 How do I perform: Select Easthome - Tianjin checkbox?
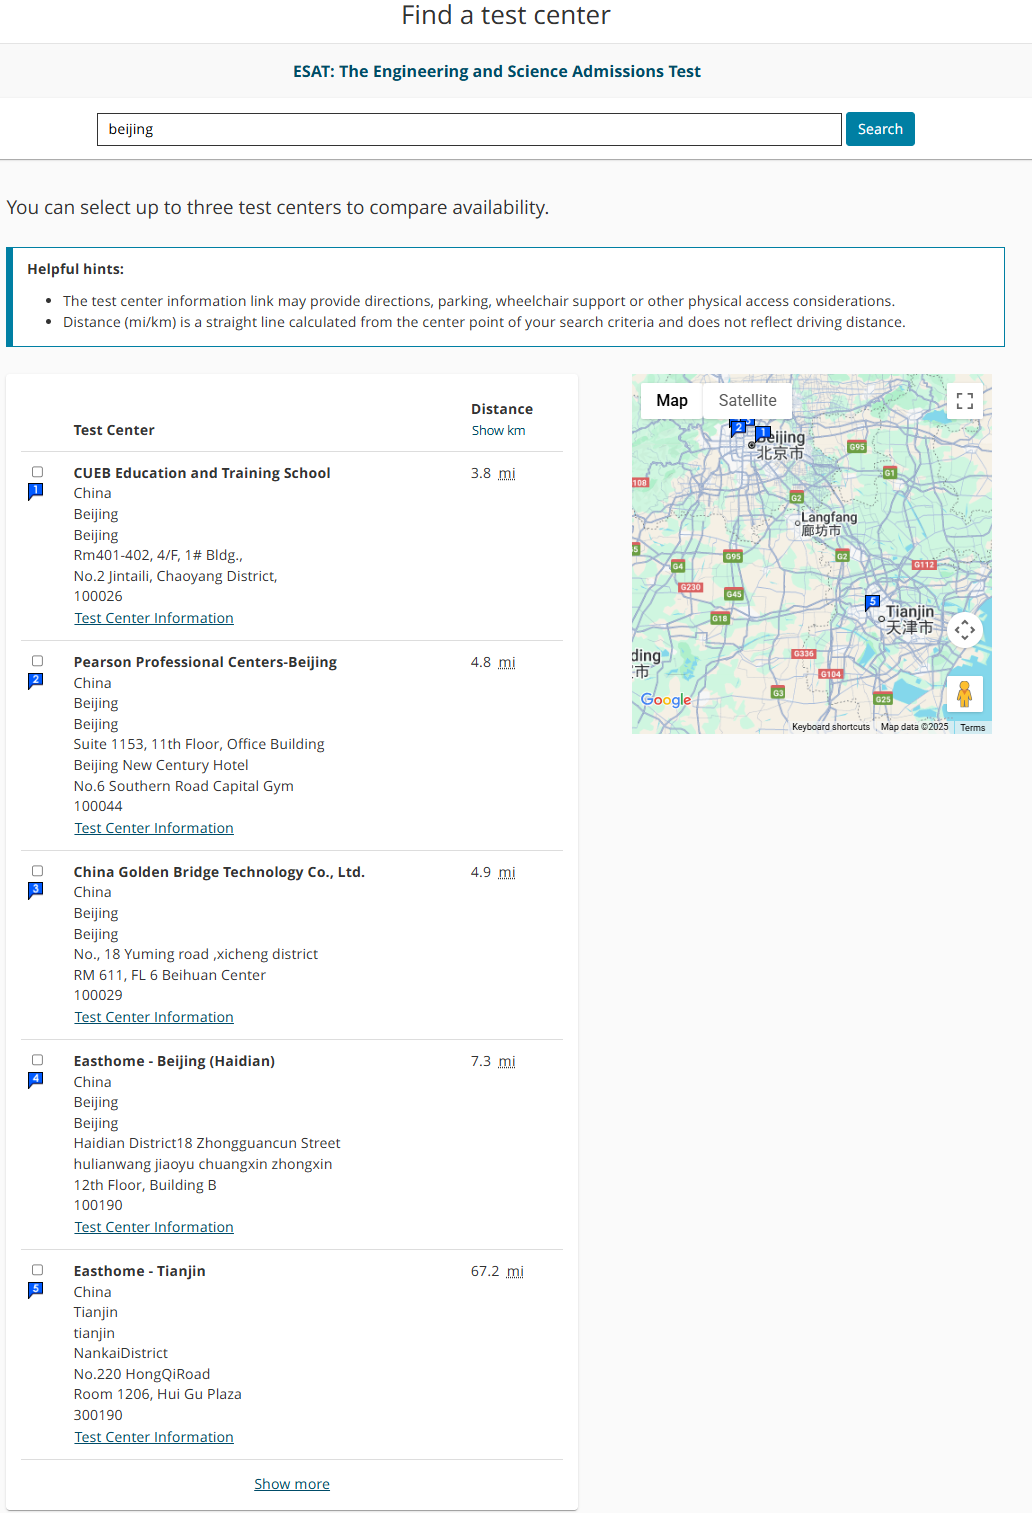[37, 1270]
